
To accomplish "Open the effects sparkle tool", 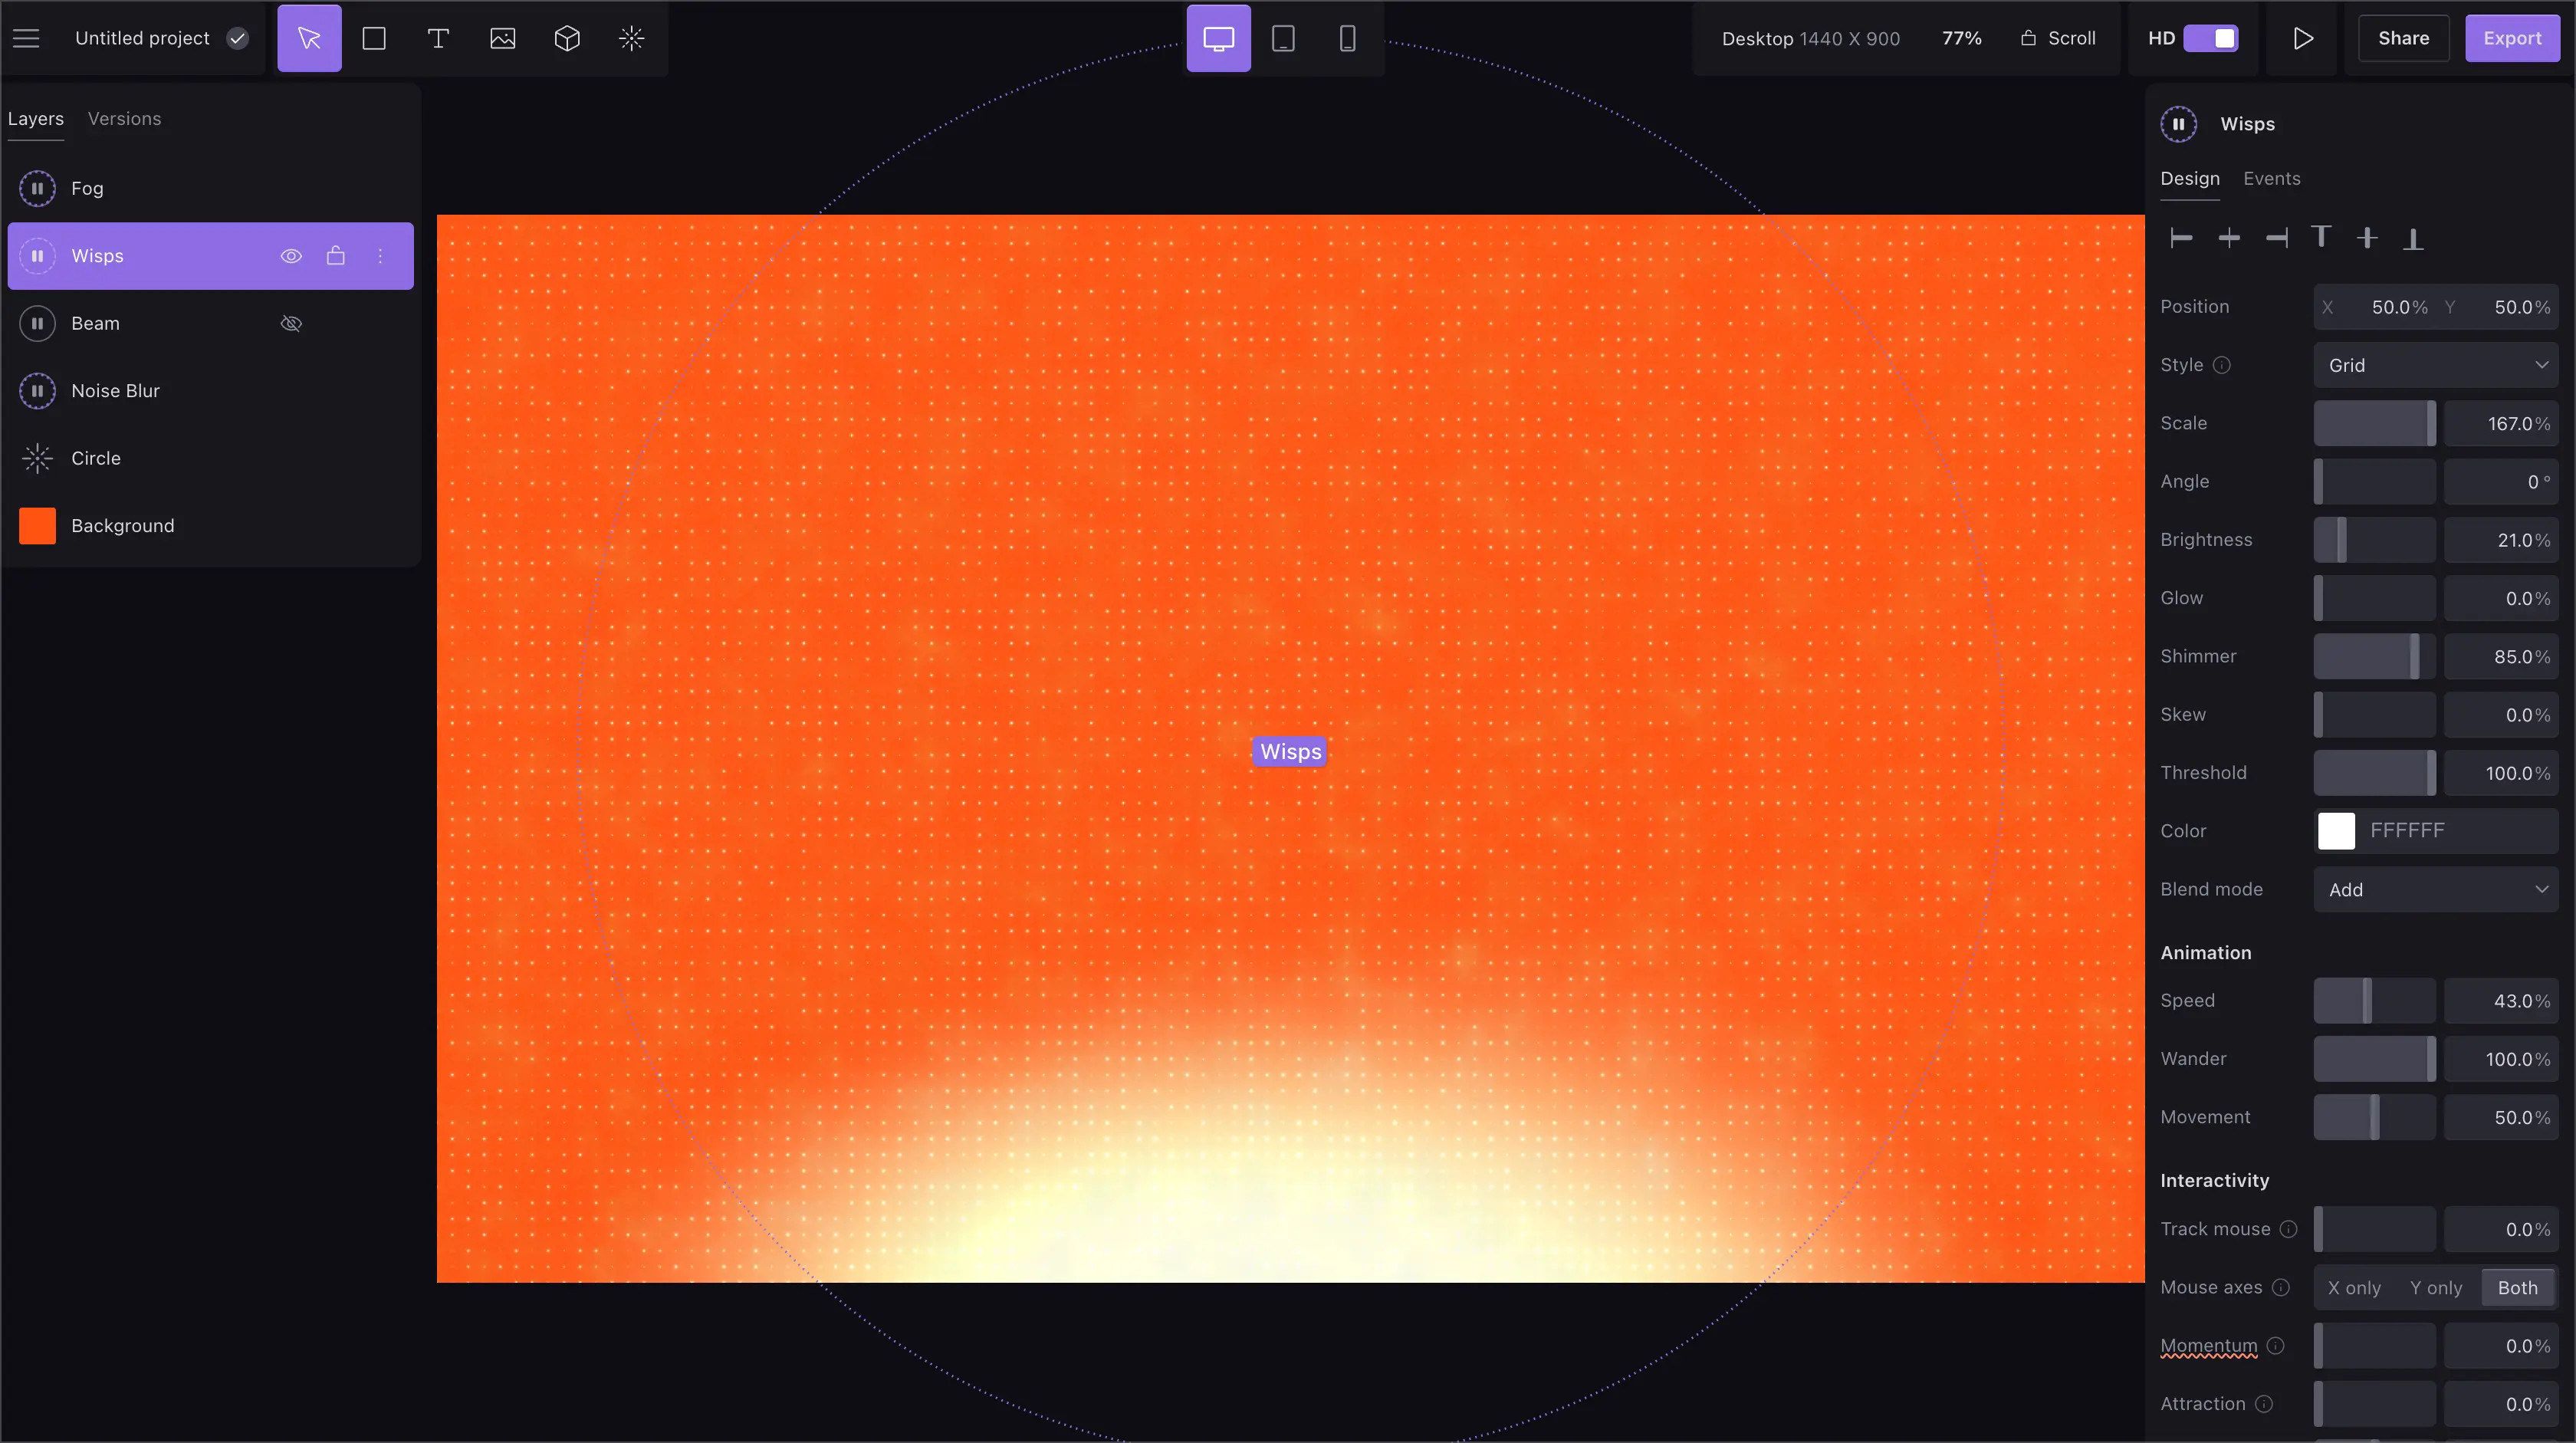I will [x=631, y=38].
